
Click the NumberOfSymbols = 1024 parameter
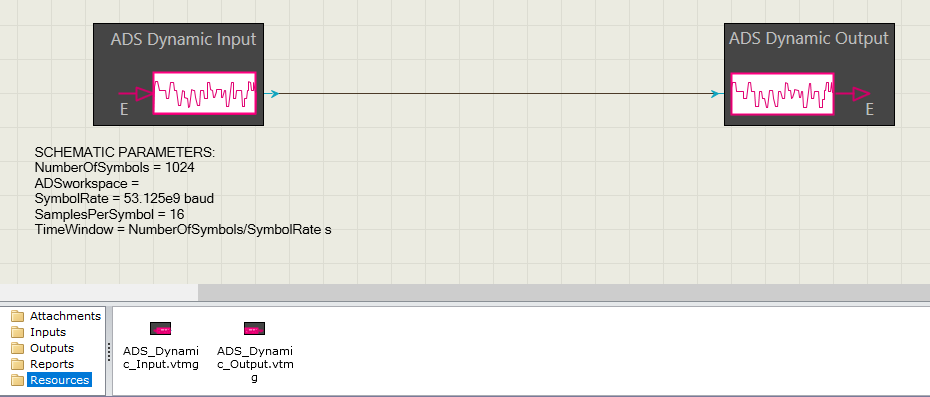click(114, 168)
